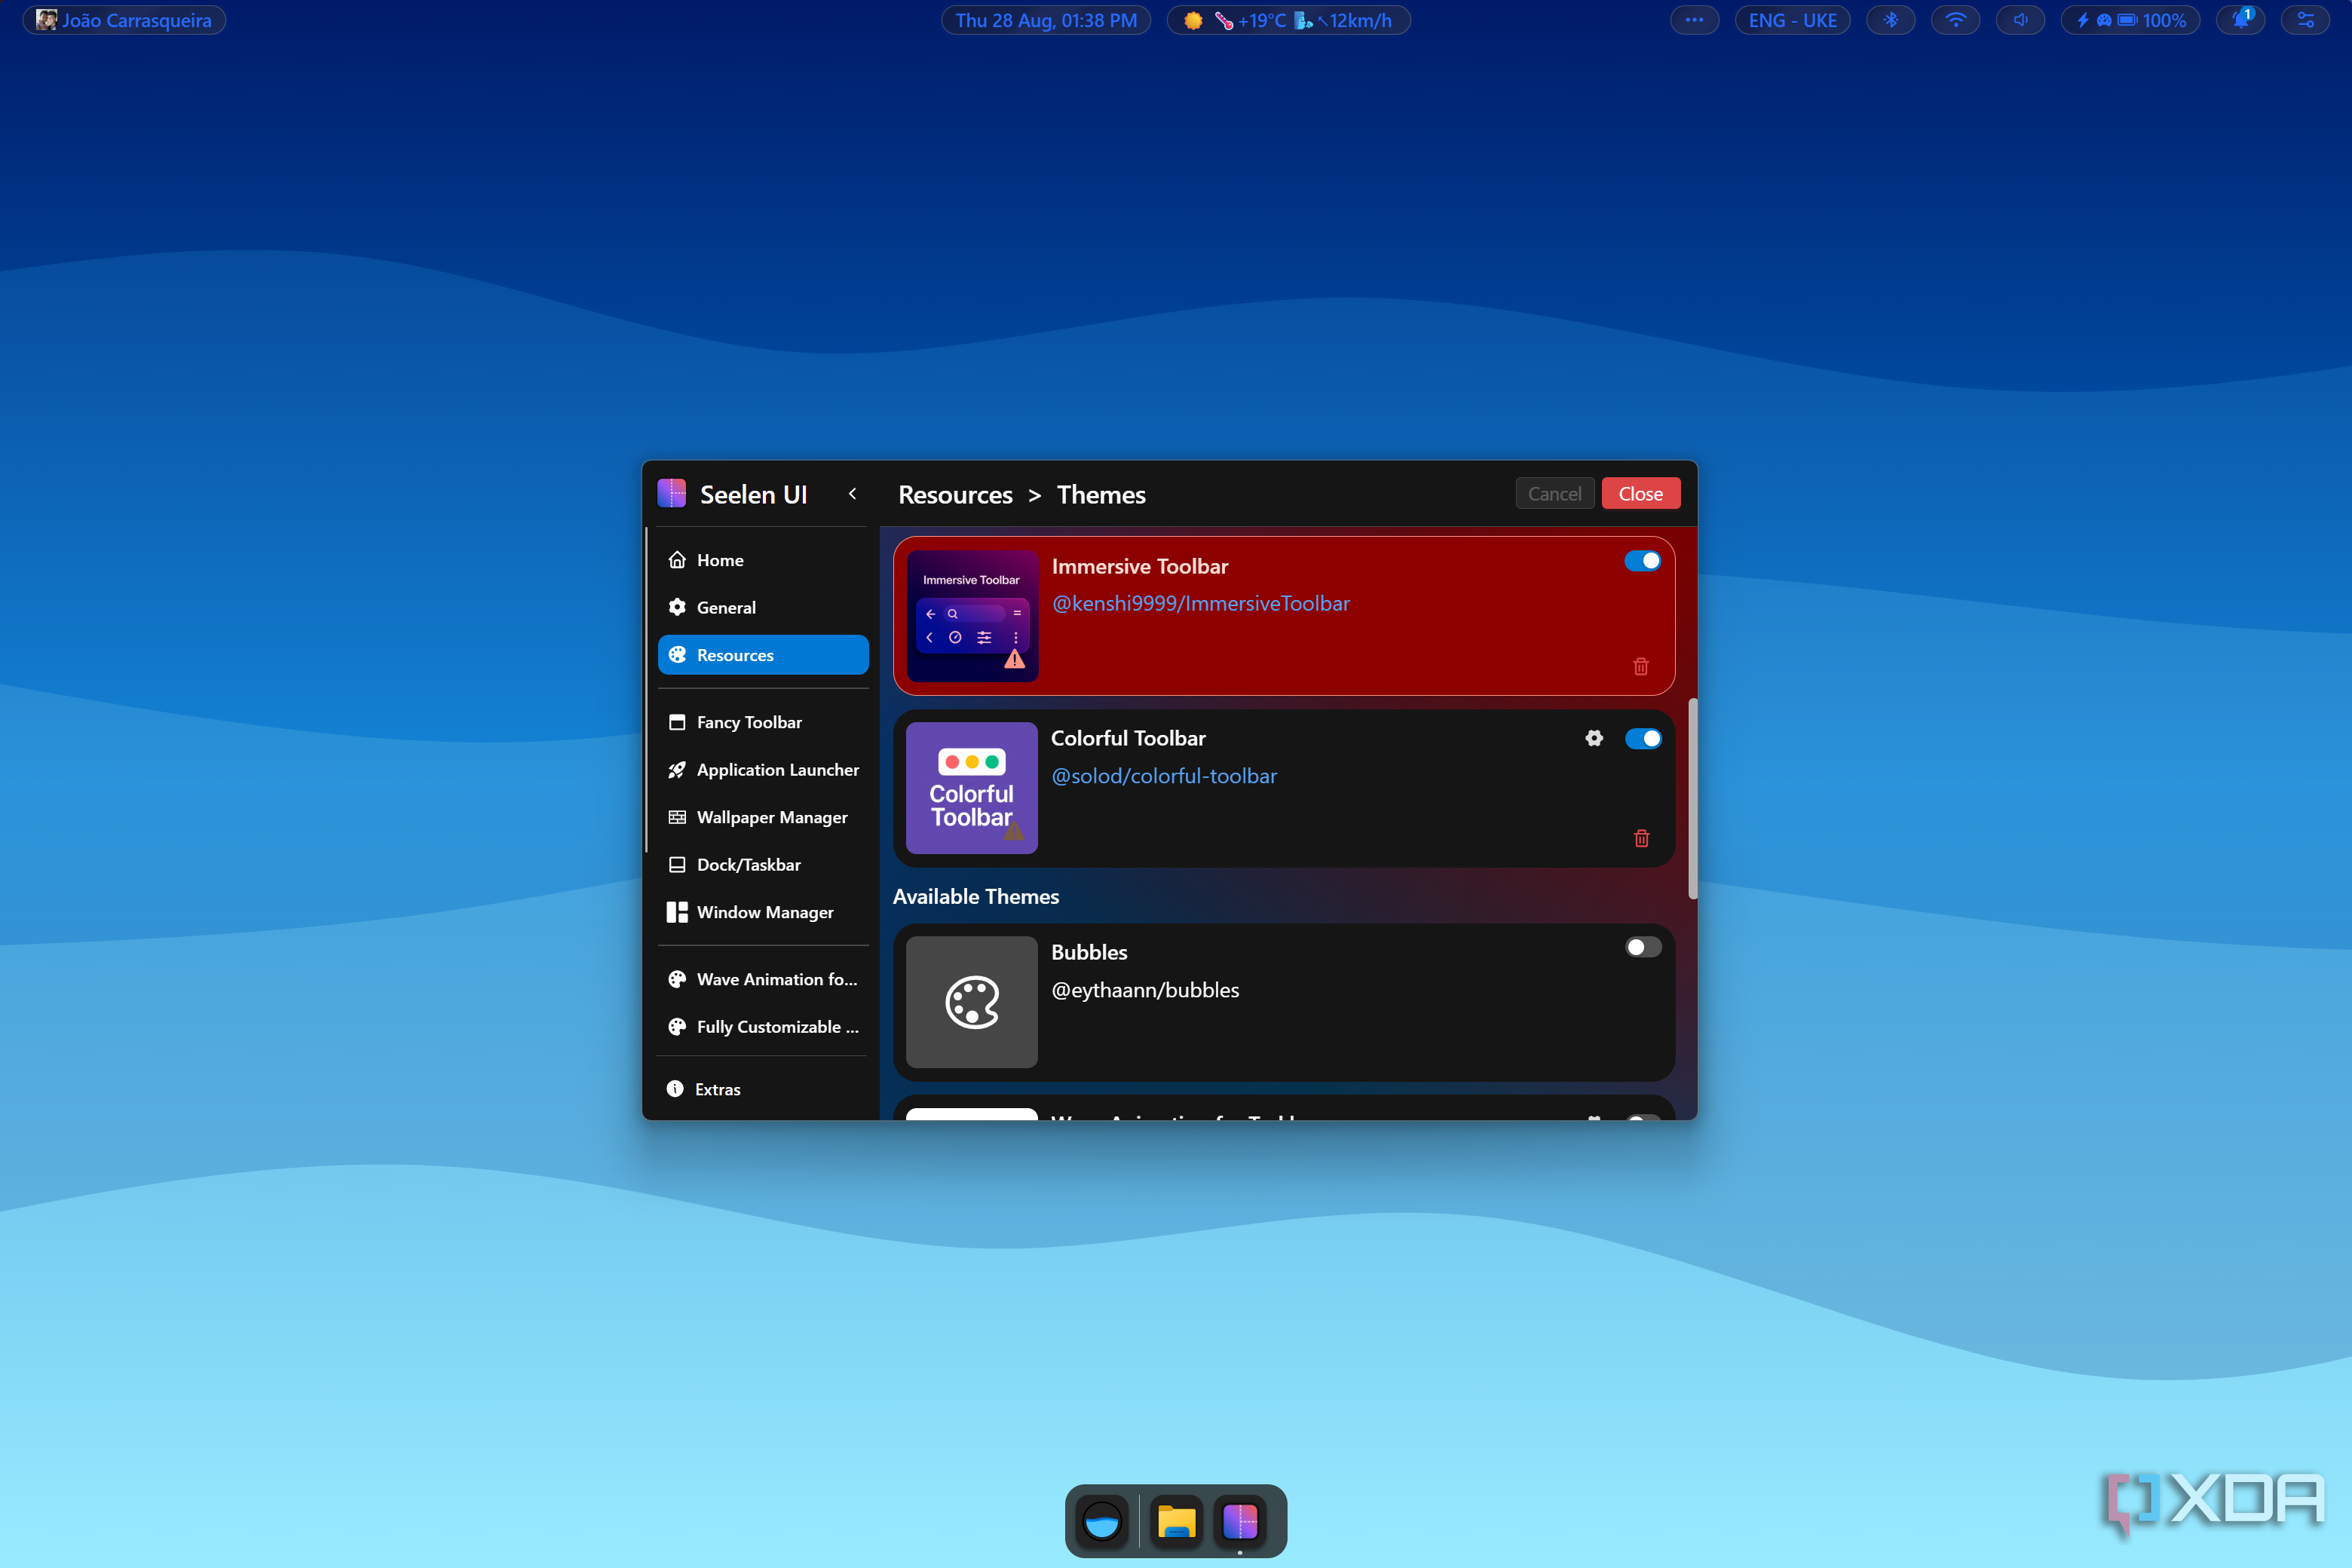The height and width of the screenshot is (1568, 2352).
Task: Open Wallpaper Manager settings
Action: tap(762, 817)
